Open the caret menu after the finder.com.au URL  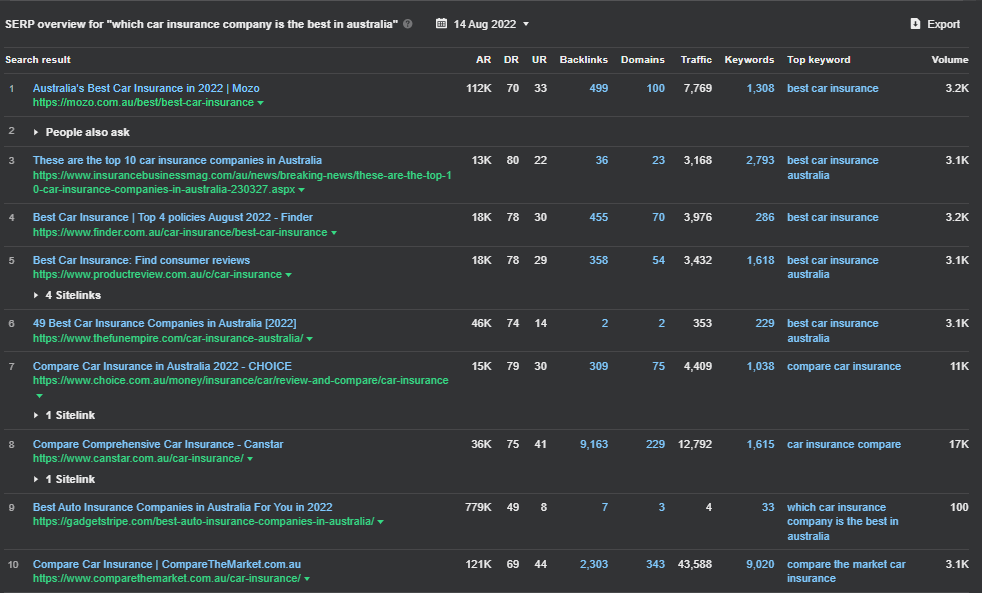[334, 233]
